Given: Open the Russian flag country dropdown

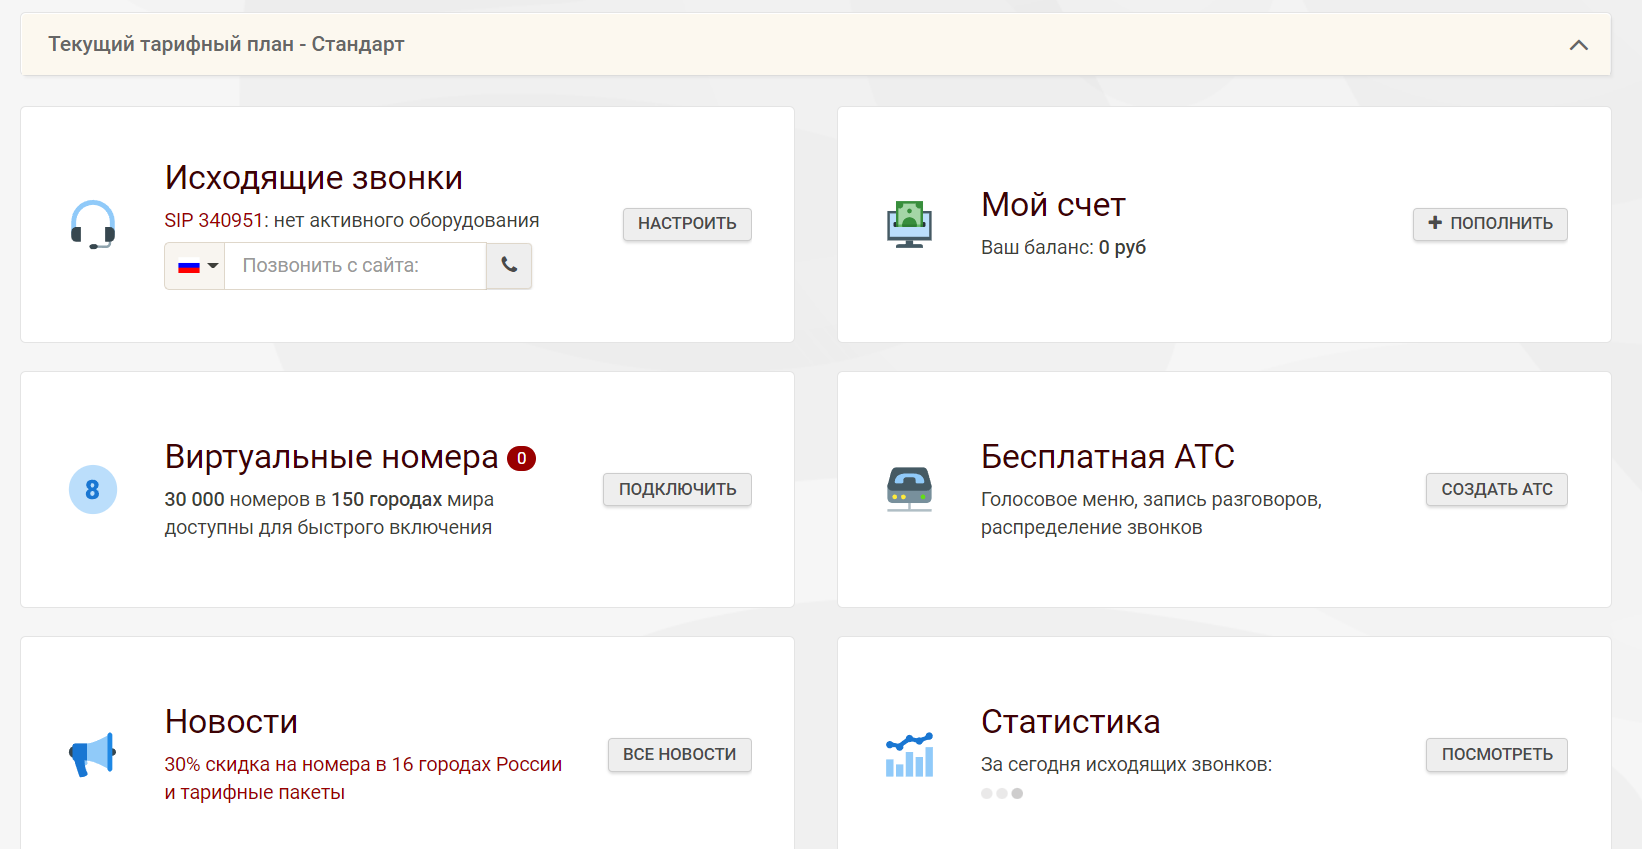Looking at the screenshot, I should [195, 266].
